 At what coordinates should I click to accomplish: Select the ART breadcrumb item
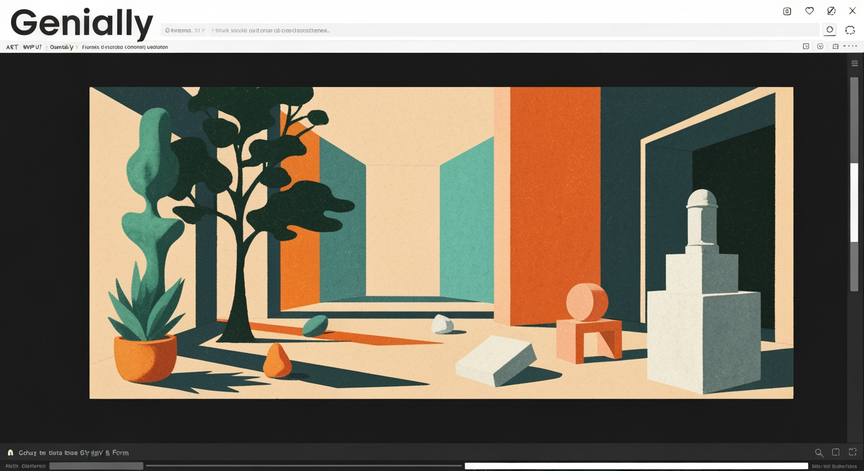12,47
